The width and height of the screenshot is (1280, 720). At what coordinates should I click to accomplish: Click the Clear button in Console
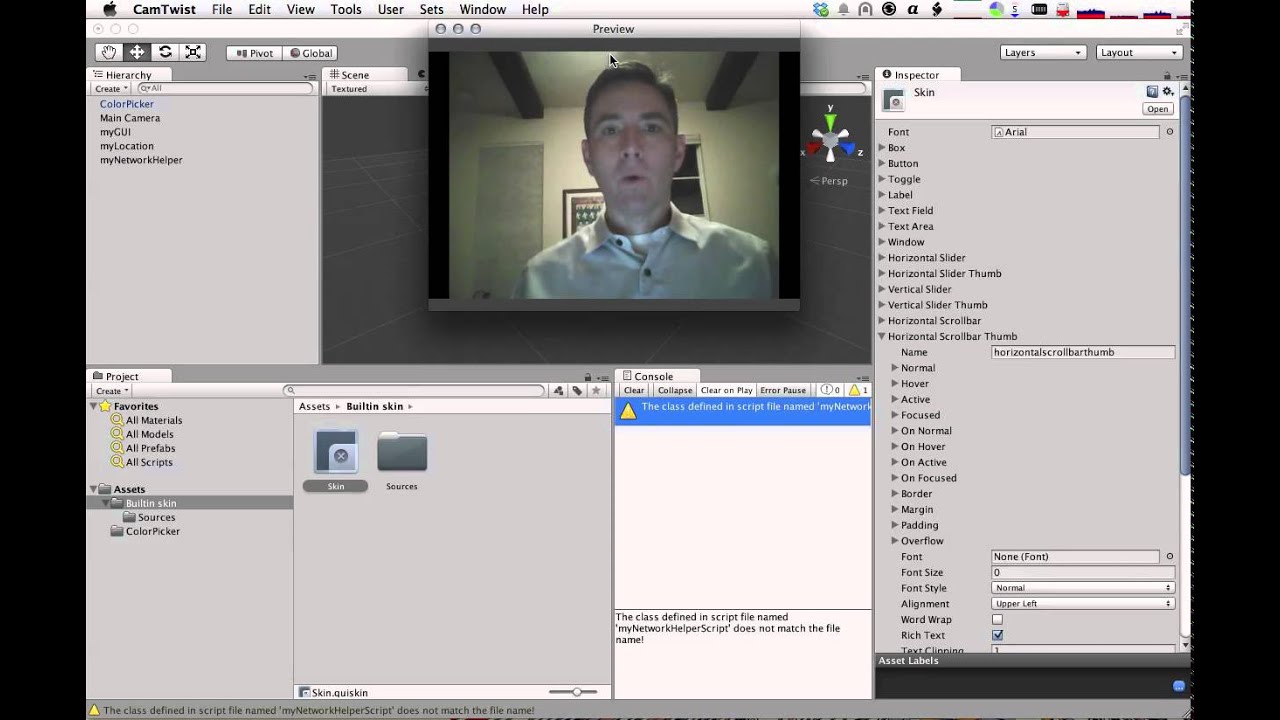pyautogui.click(x=634, y=390)
